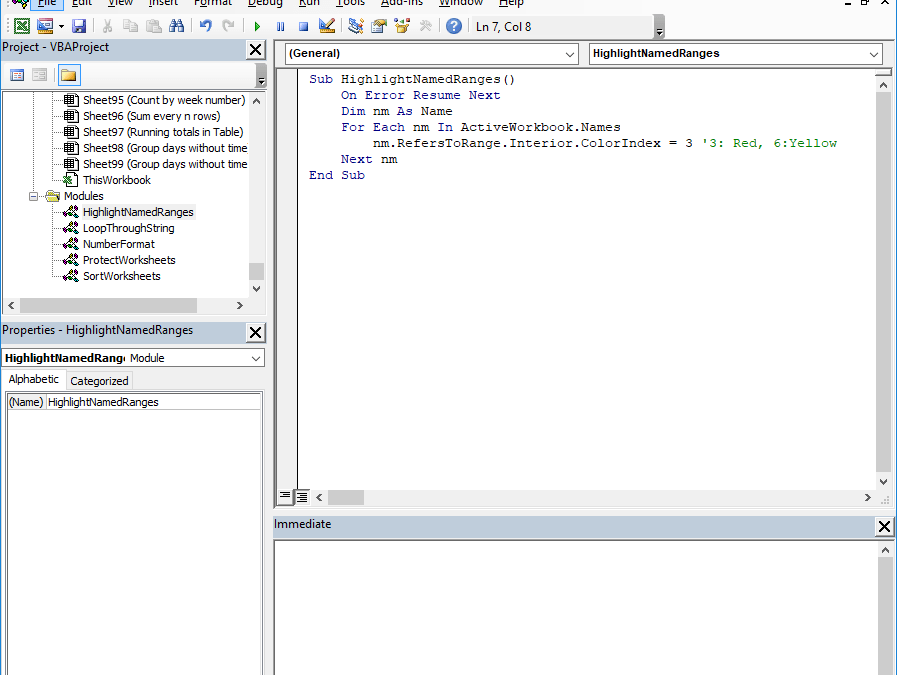897x675 pixels.
Task: Switch to the Alphabetic properties tab
Action: point(34,380)
